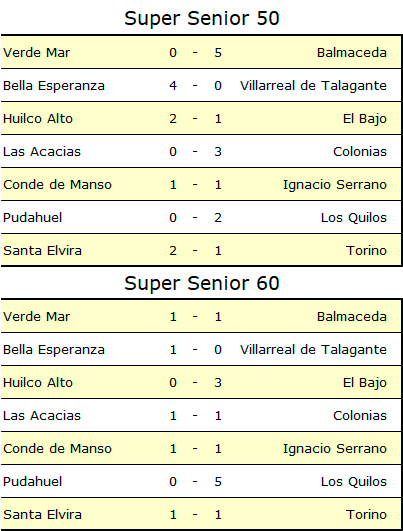Select Torino in the Super Senior 60 table
Viewport: 403px width, 531px height.
pyautogui.click(x=366, y=514)
